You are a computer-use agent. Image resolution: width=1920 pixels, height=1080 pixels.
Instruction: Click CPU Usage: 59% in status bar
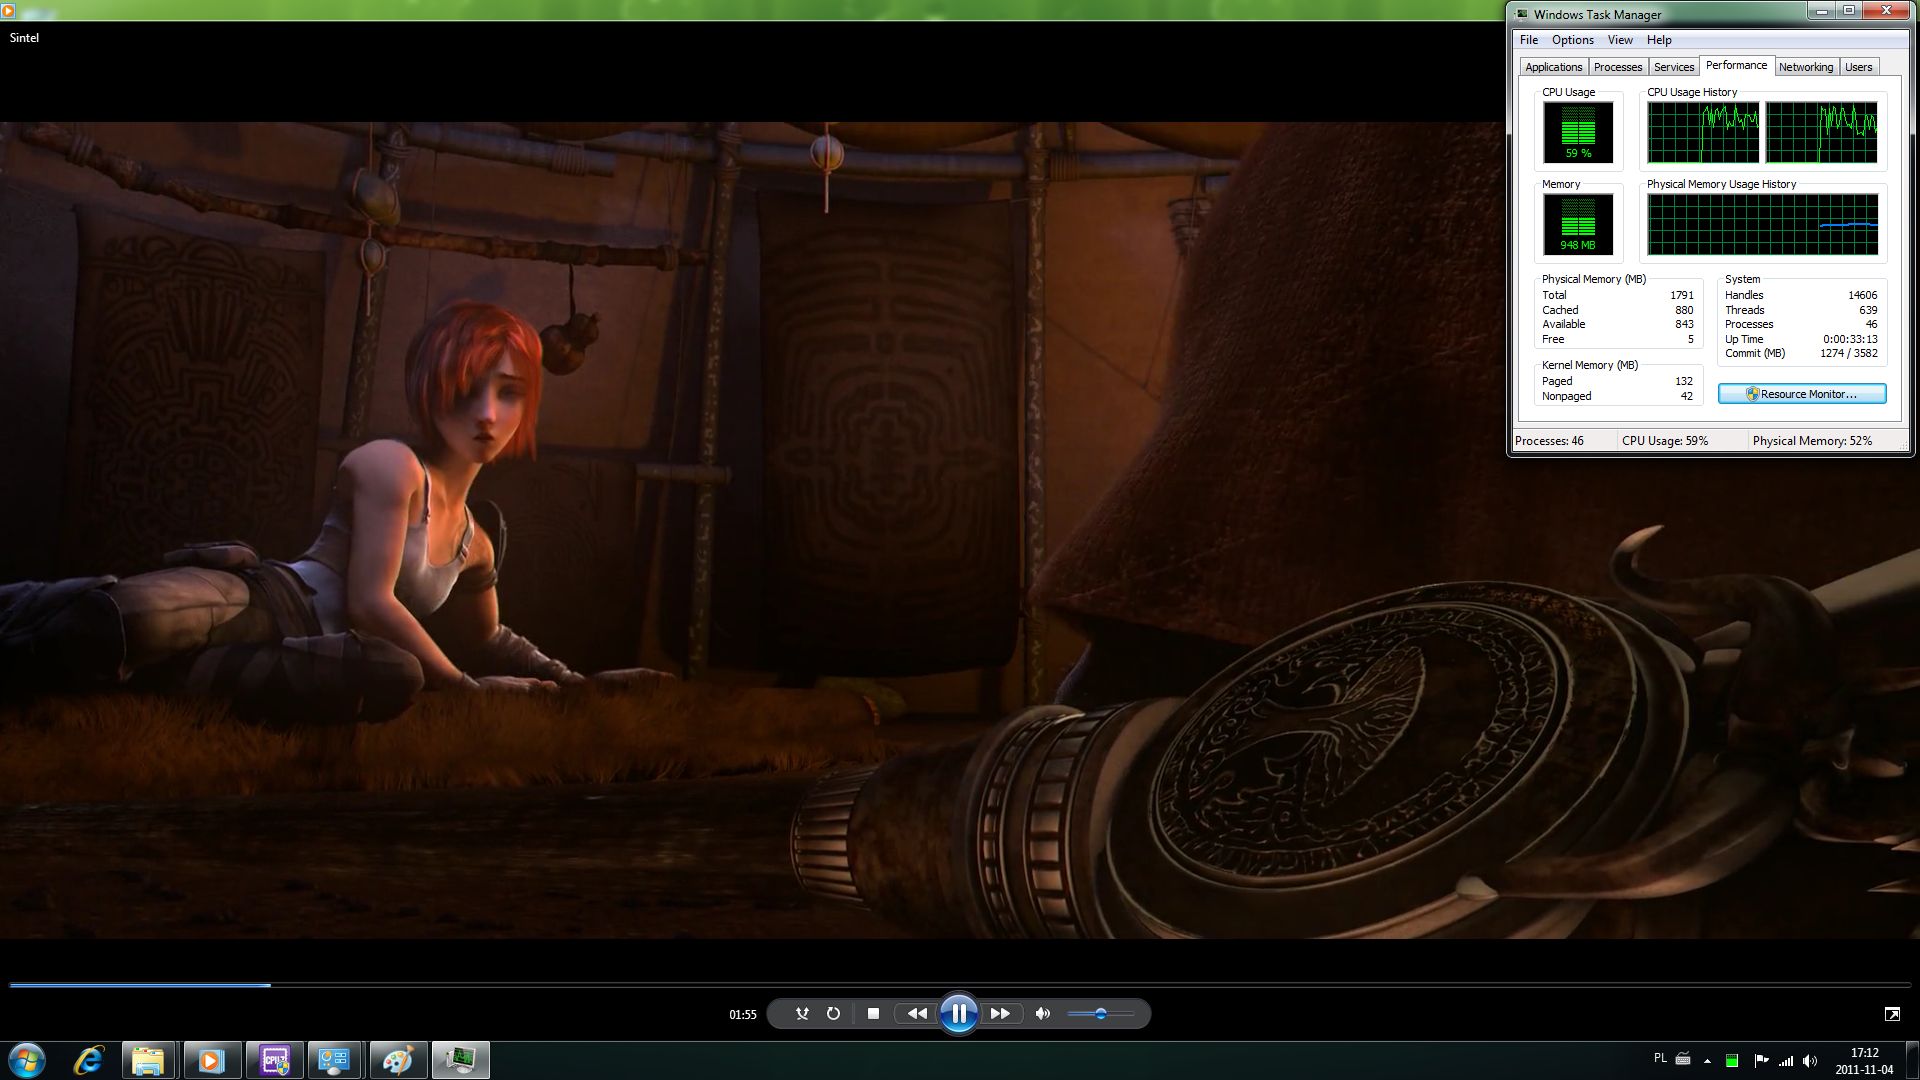click(1665, 441)
